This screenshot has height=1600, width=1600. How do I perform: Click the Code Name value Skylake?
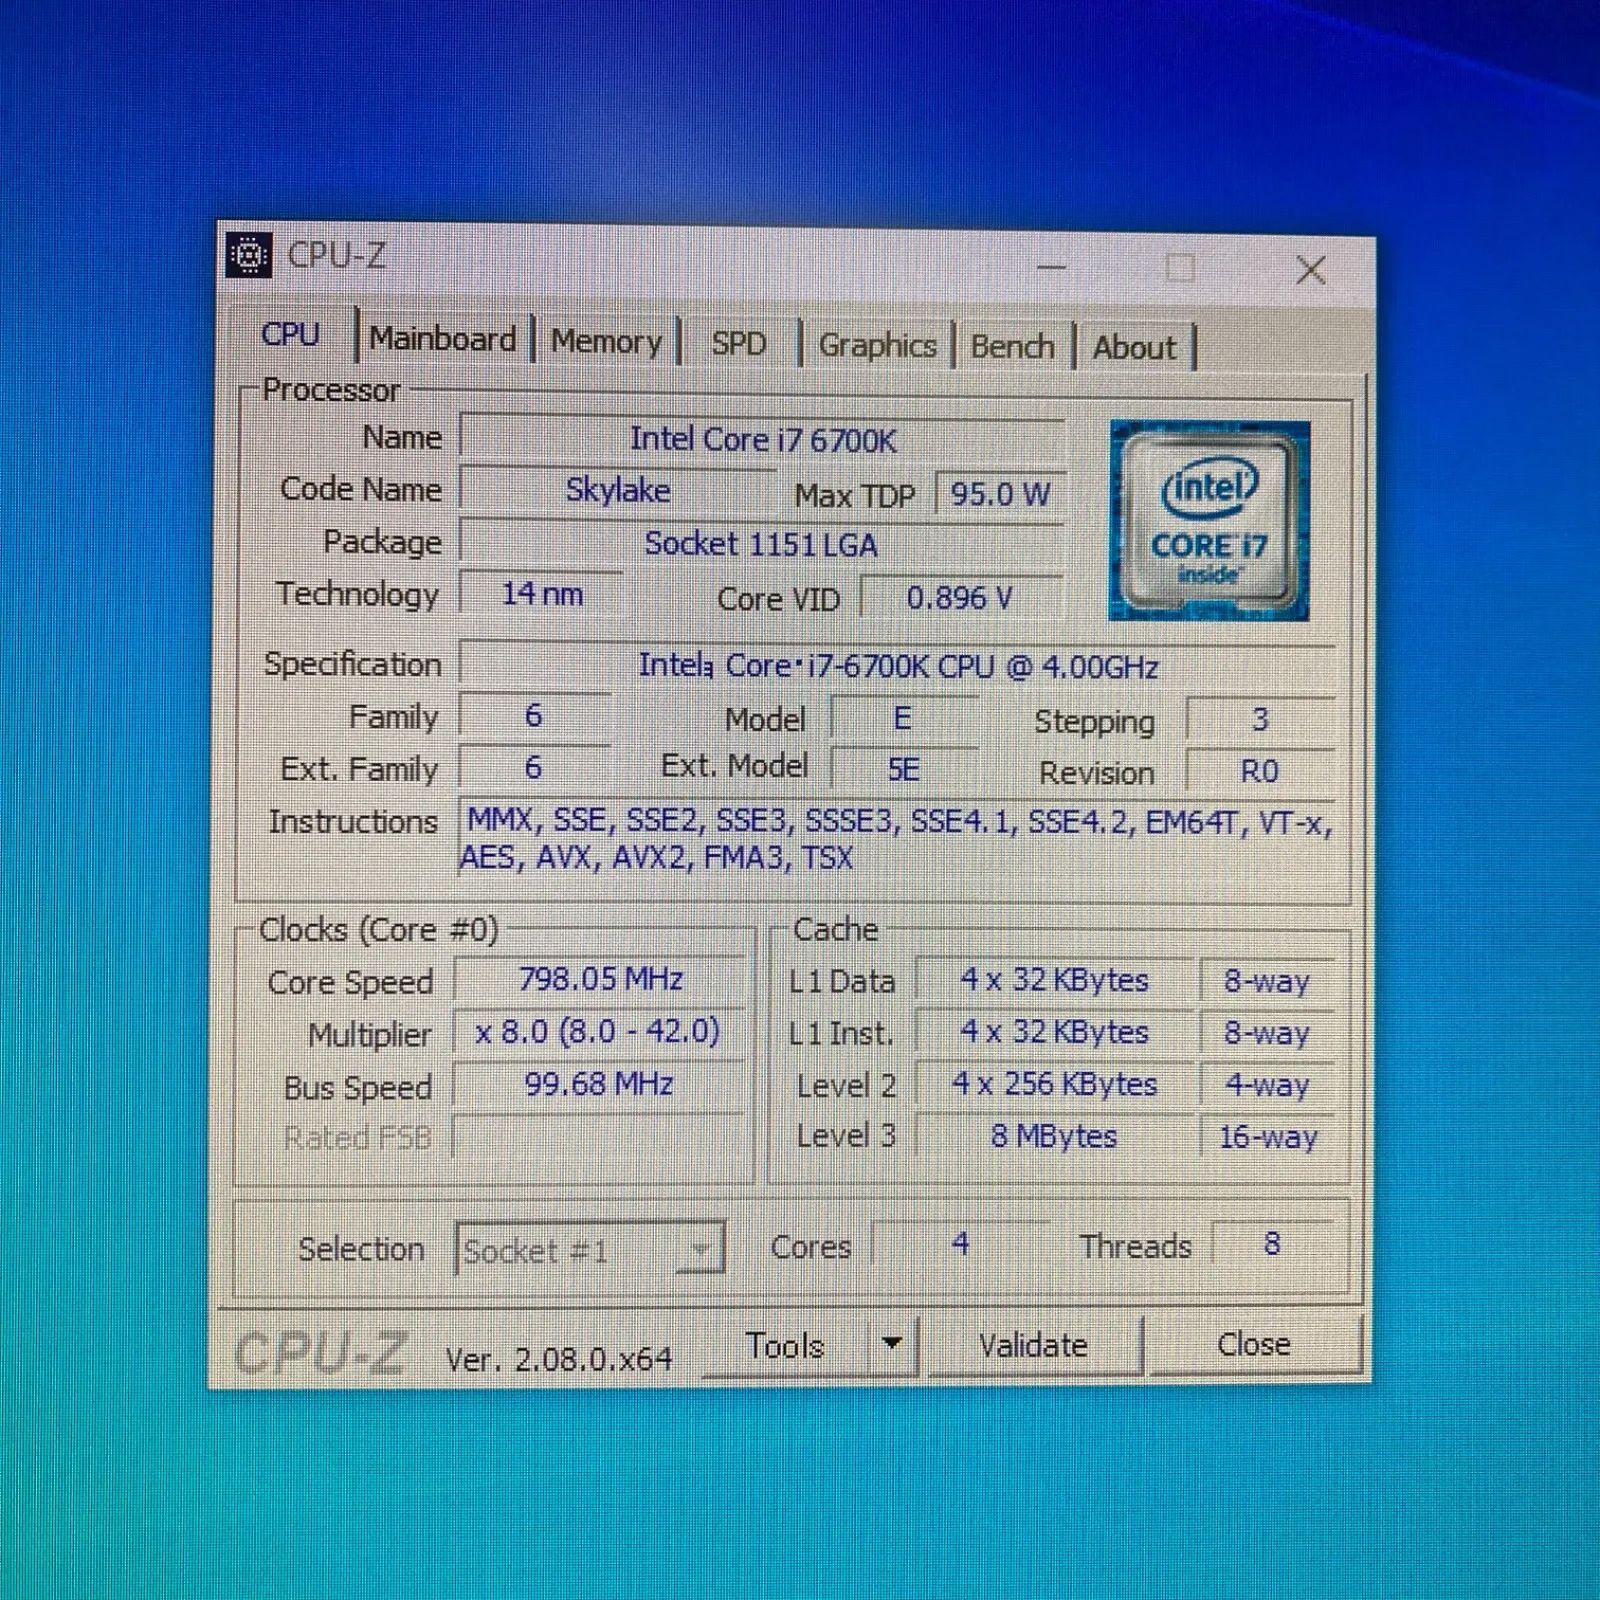(x=617, y=490)
